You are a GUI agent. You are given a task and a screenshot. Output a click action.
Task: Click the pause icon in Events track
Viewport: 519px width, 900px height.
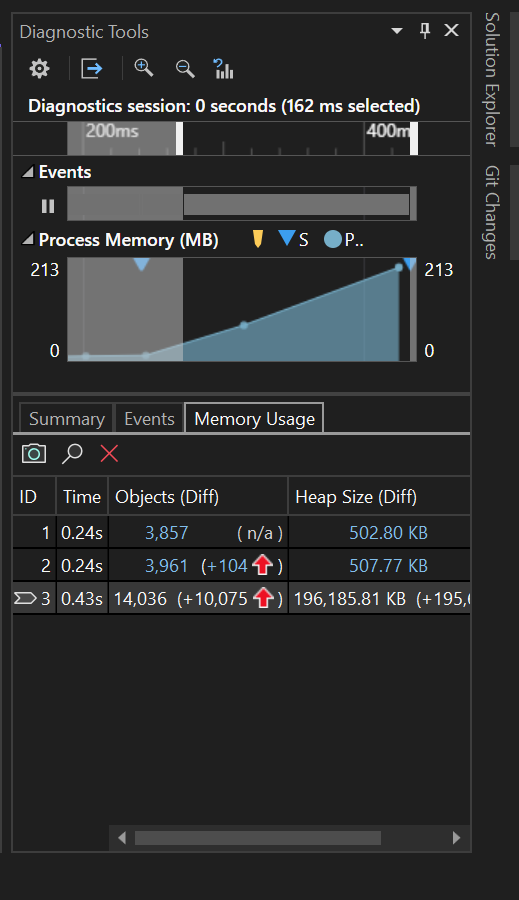(48, 206)
